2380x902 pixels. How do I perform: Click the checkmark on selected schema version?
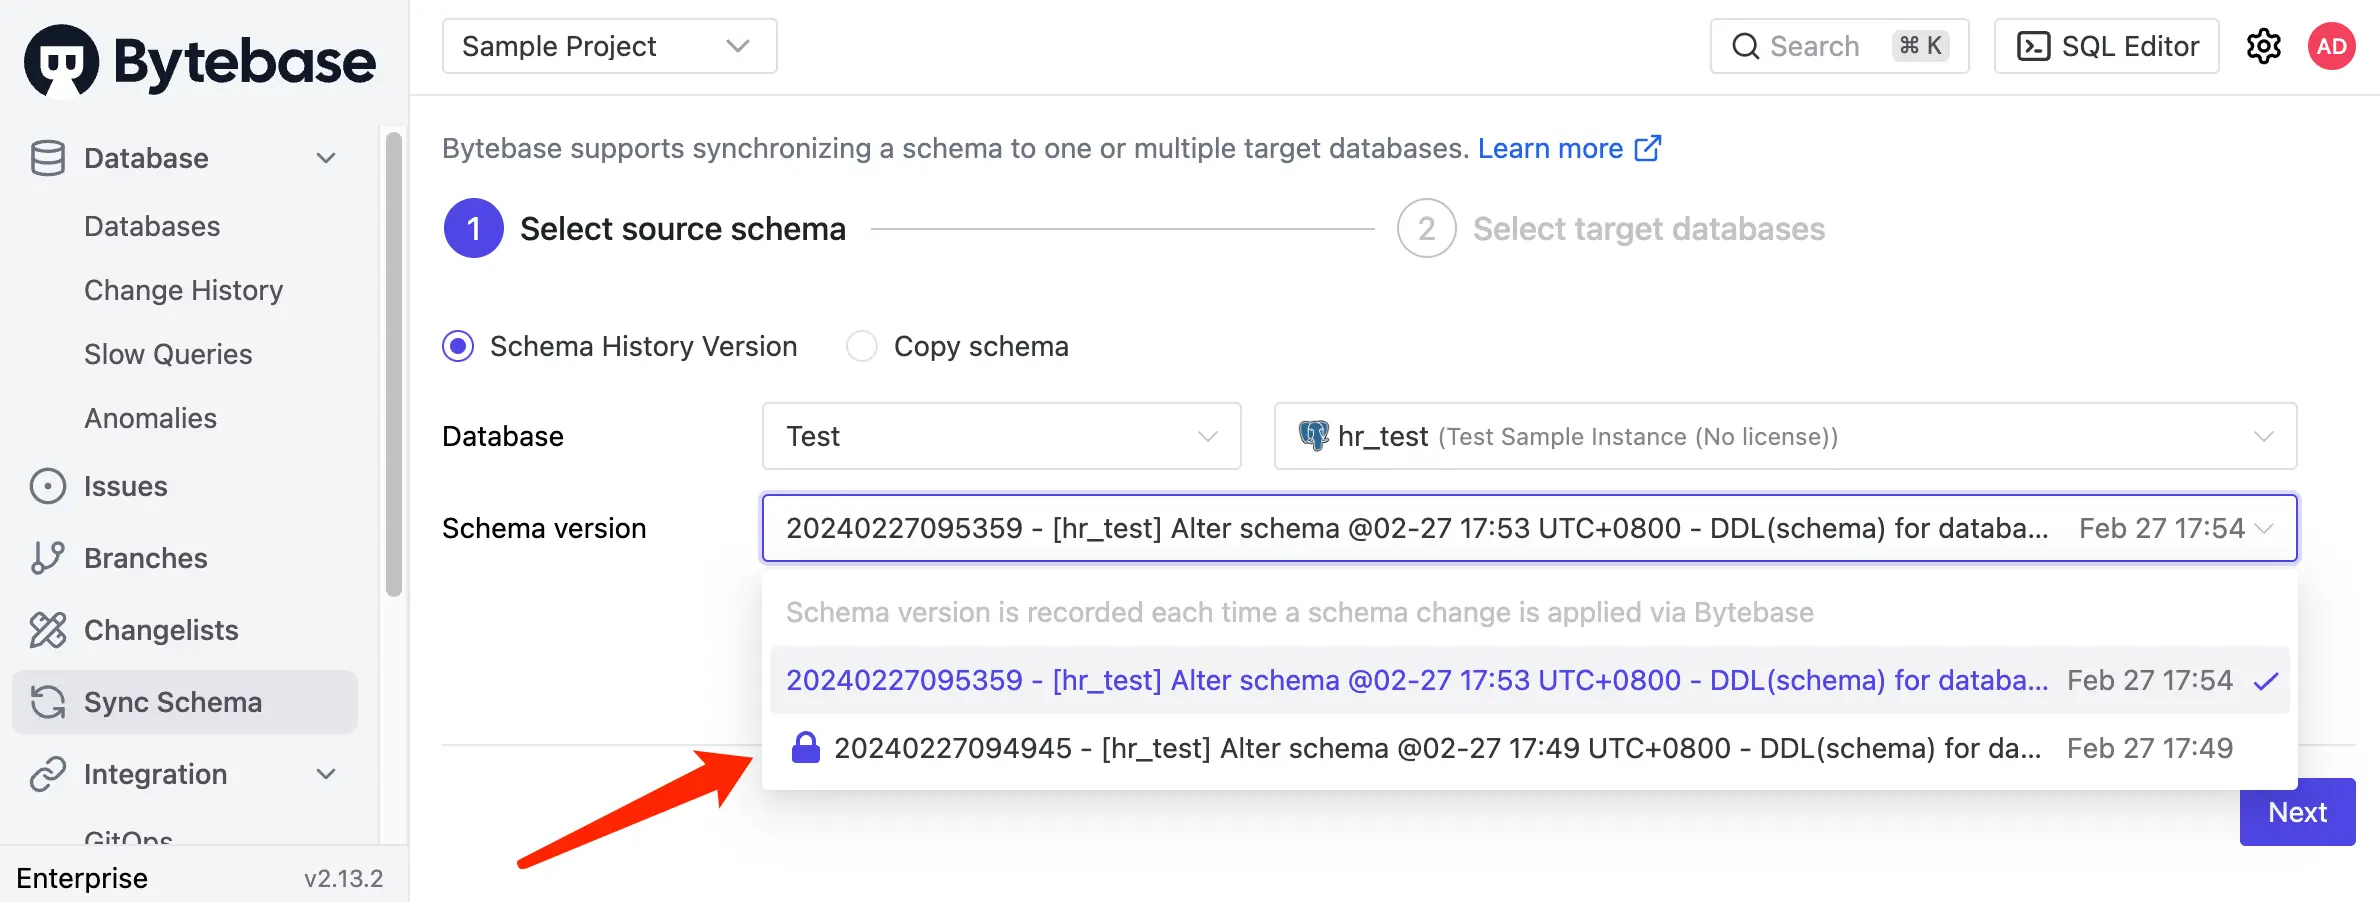(2265, 681)
